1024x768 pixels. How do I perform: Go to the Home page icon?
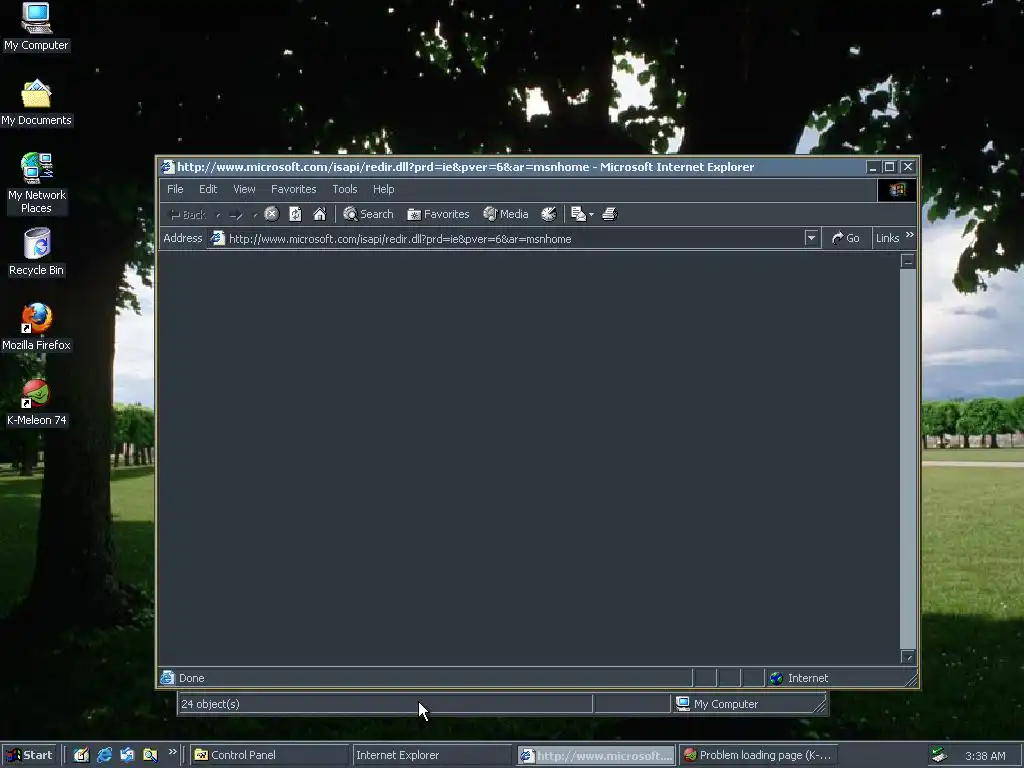tap(319, 214)
